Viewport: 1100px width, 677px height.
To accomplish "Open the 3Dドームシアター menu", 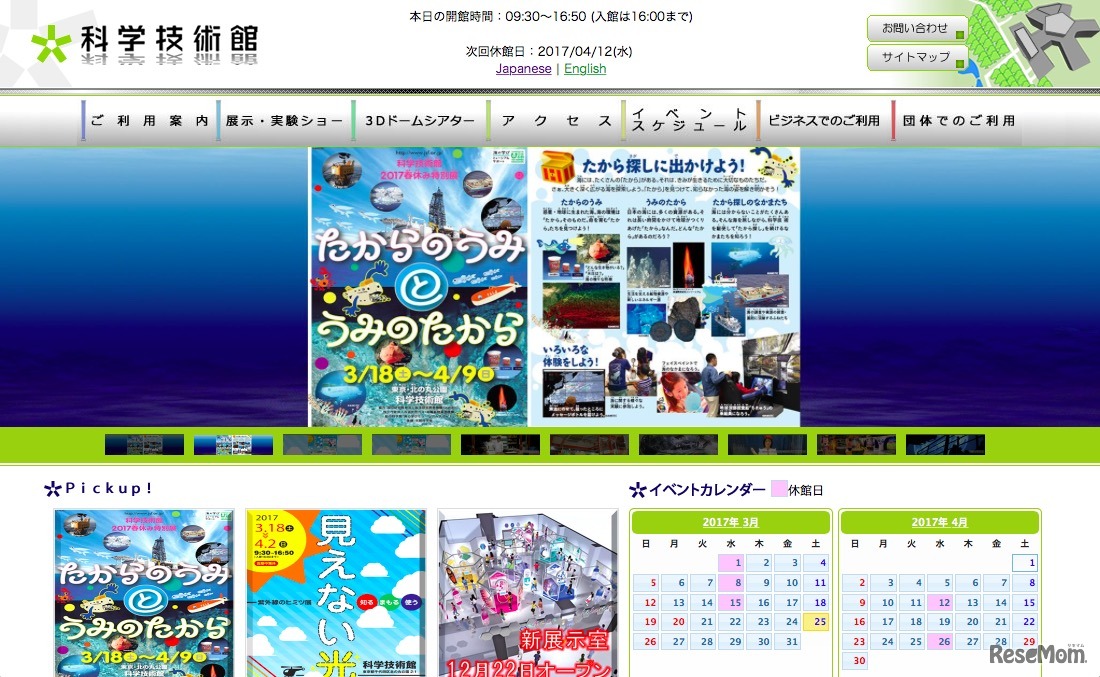I will tap(419, 121).
